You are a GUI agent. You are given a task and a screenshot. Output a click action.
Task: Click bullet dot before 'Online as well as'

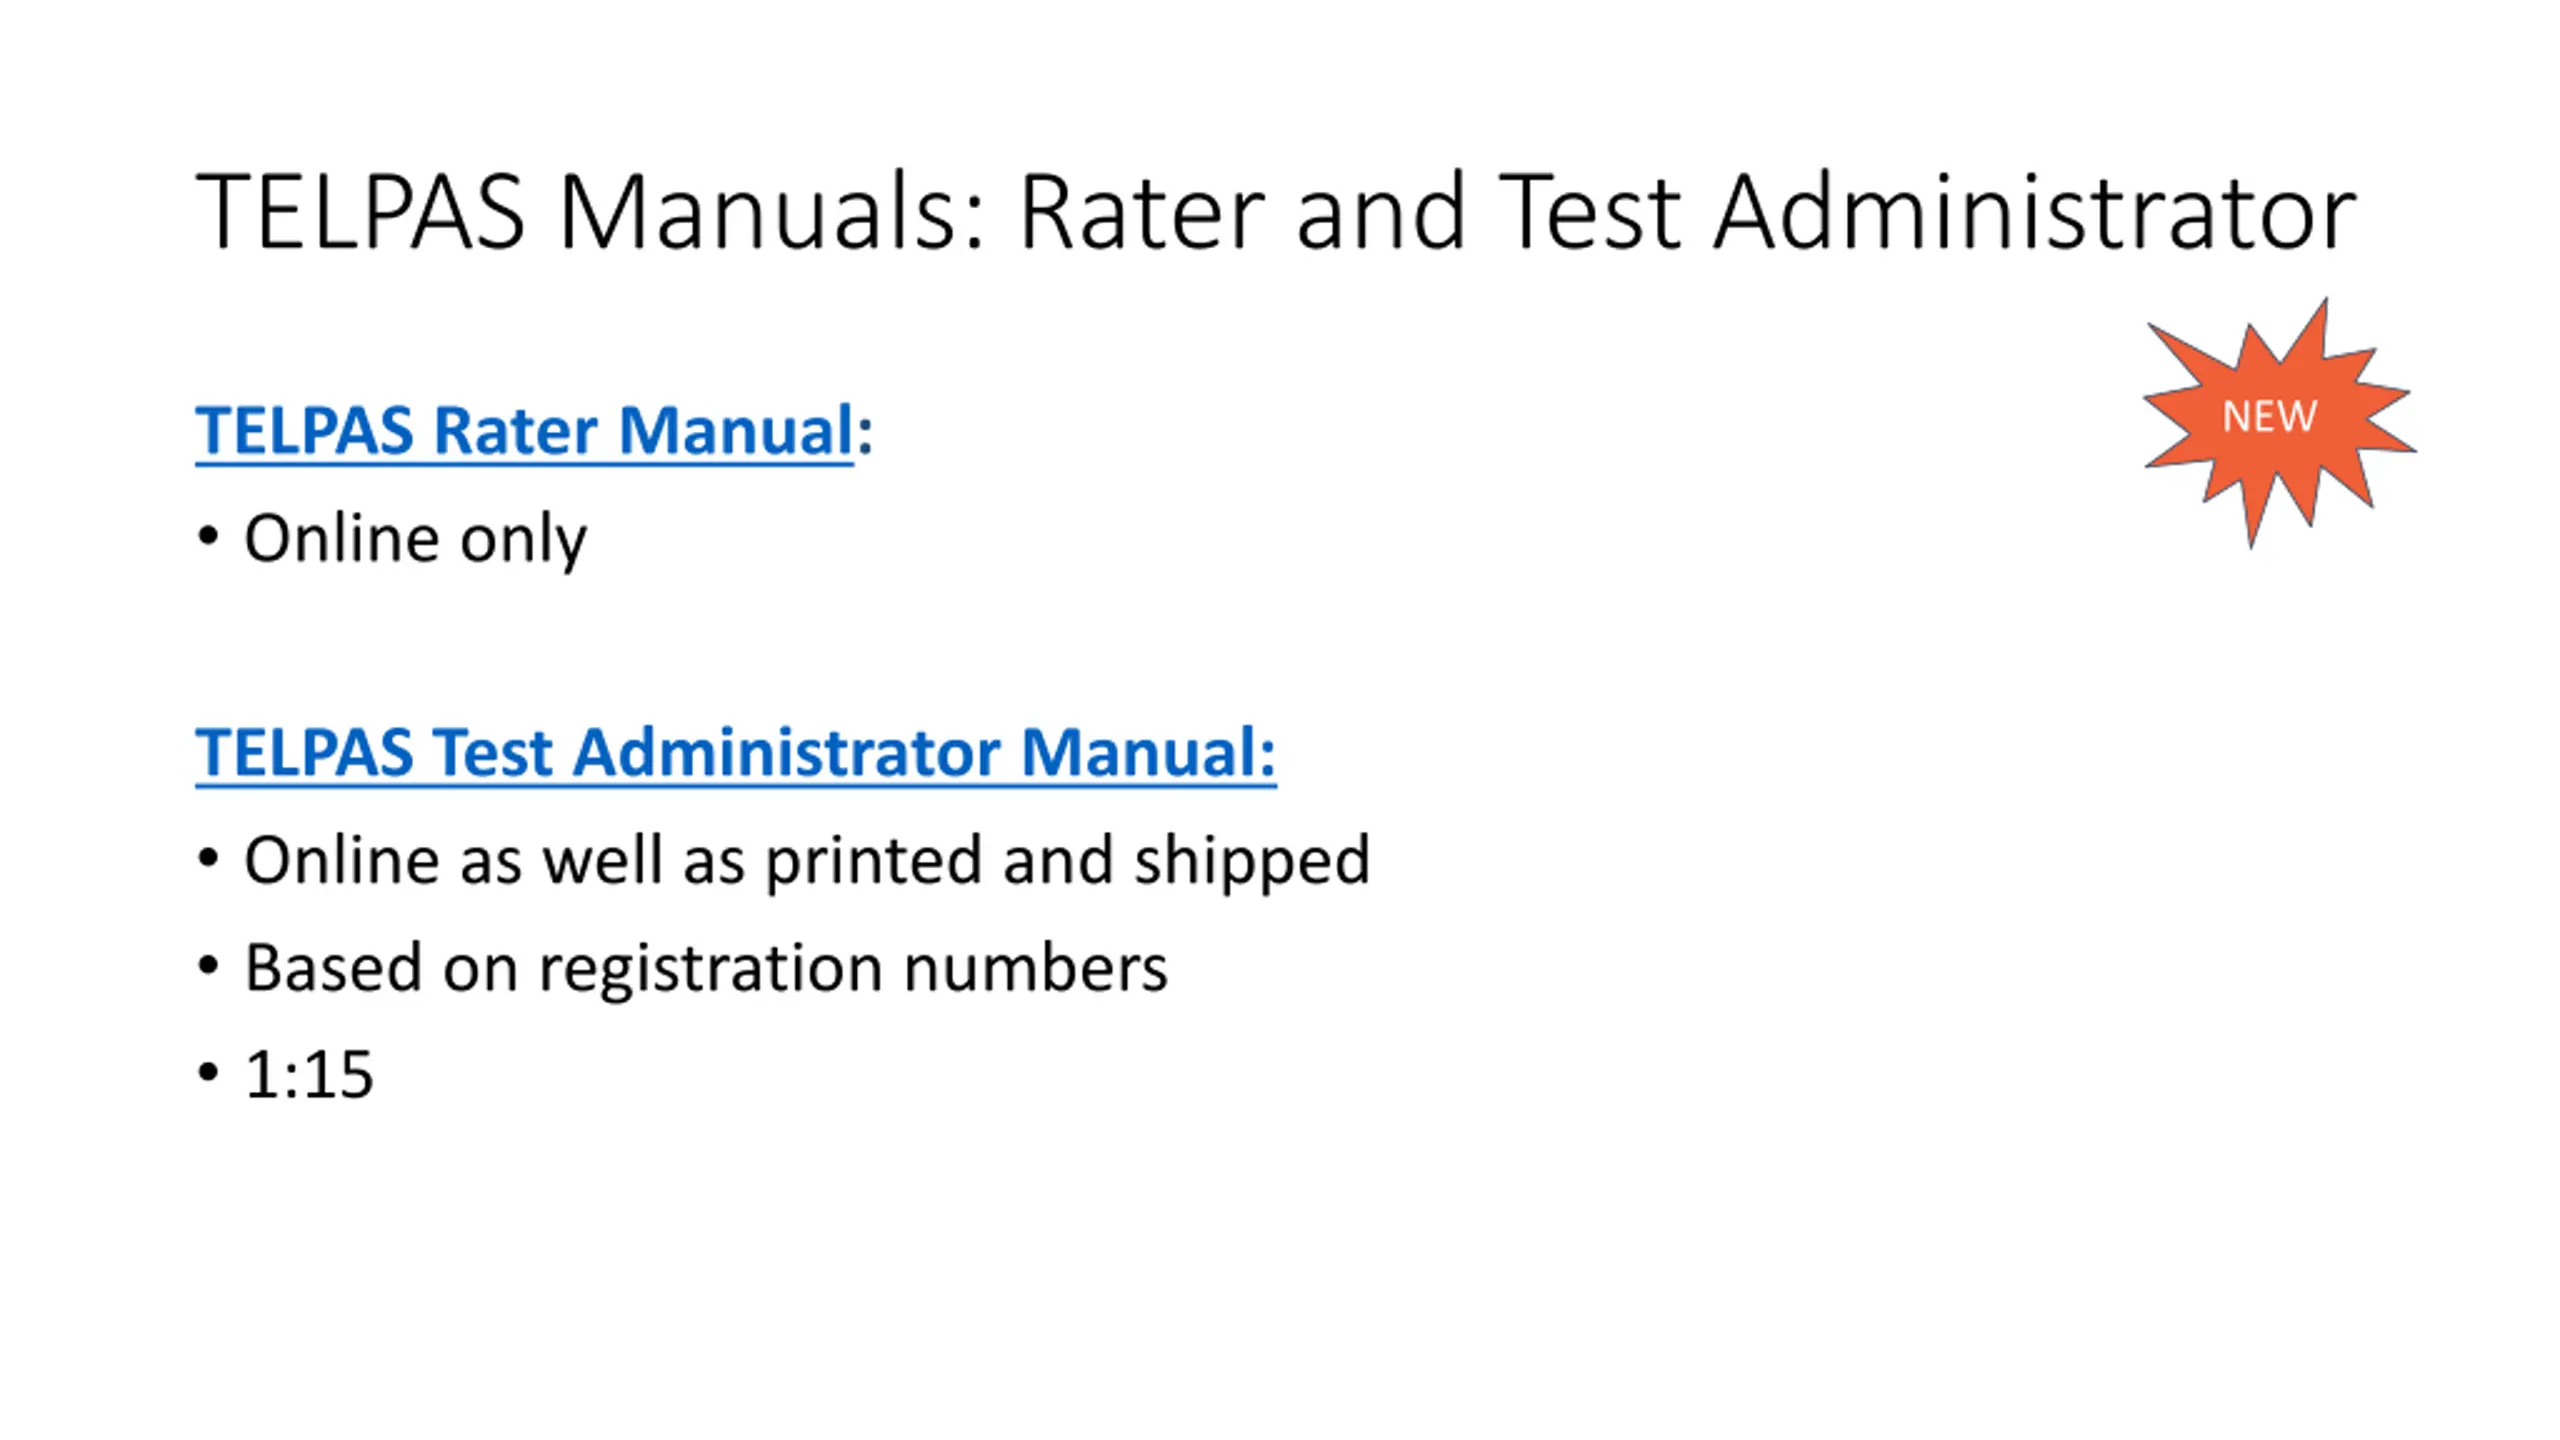208,858
